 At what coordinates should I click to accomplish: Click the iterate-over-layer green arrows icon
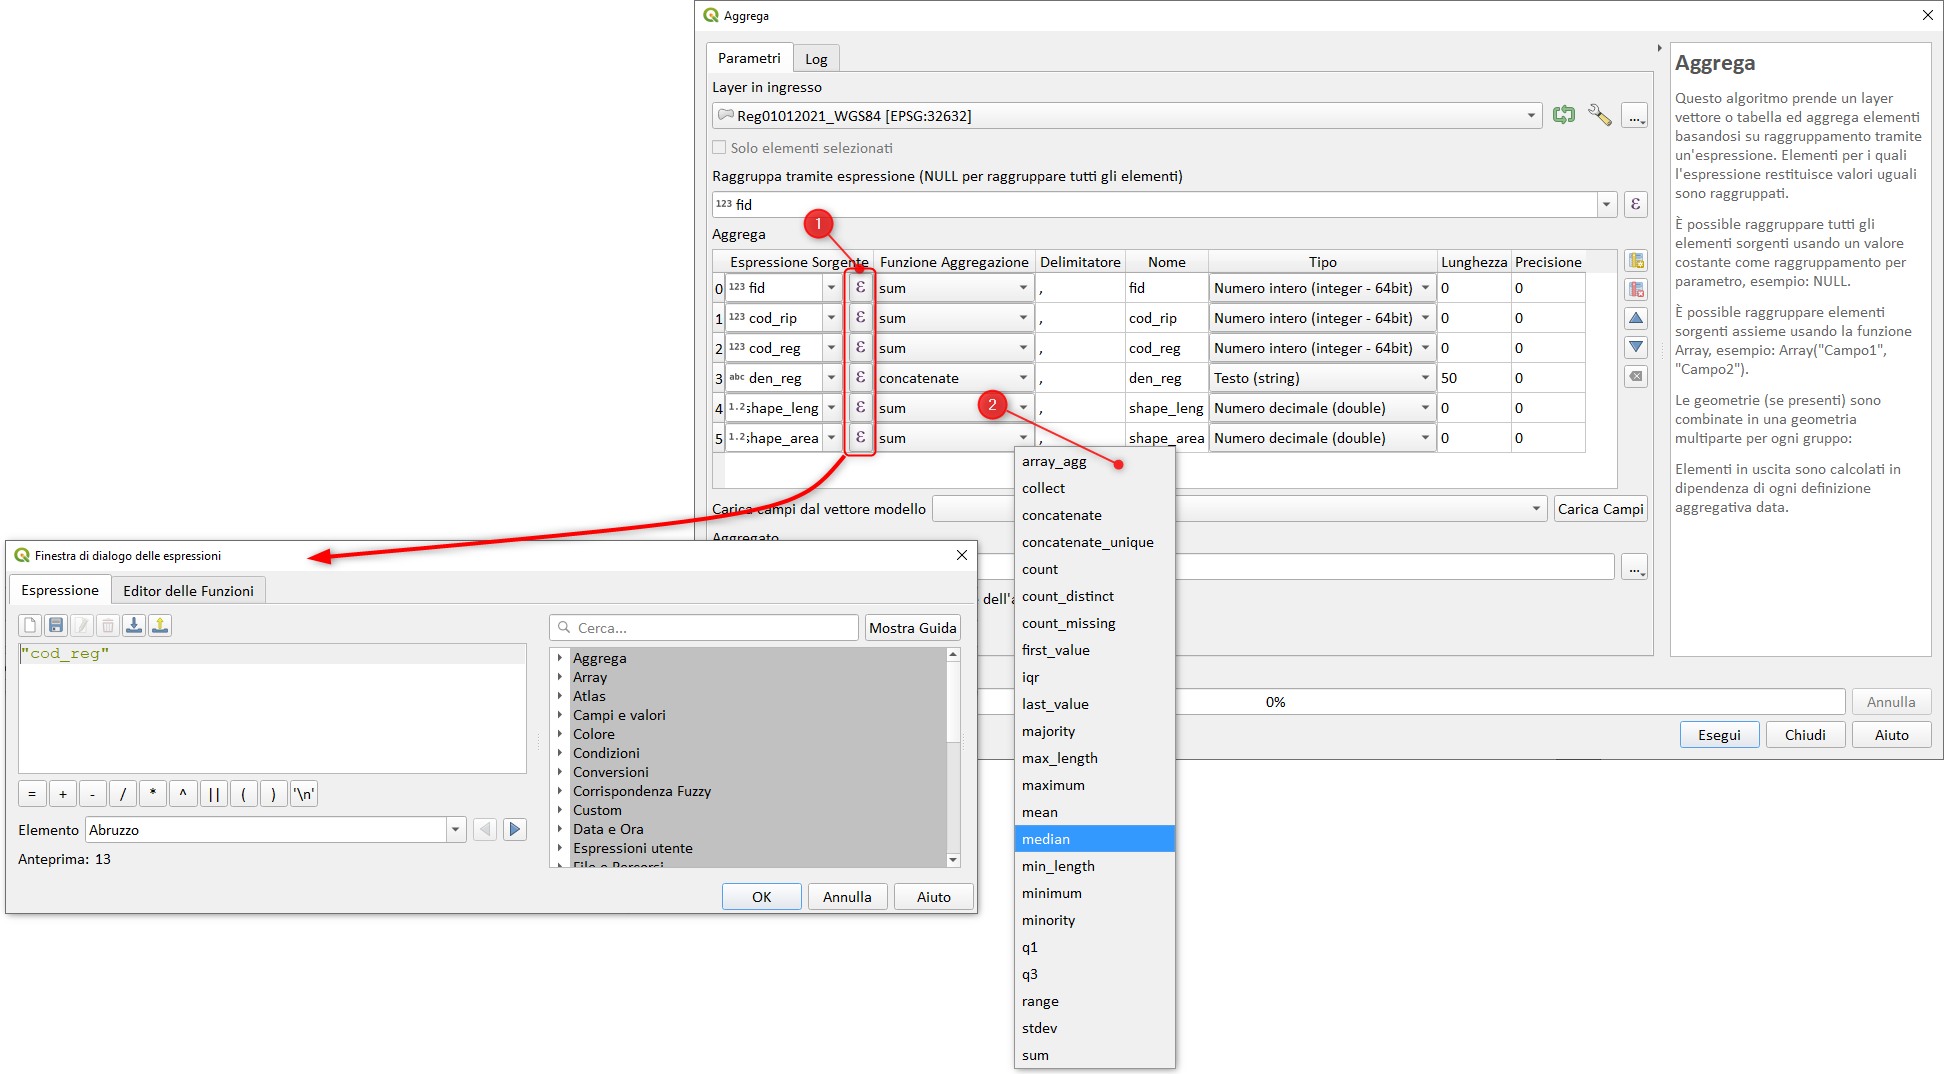pyautogui.click(x=1564, y=116)
